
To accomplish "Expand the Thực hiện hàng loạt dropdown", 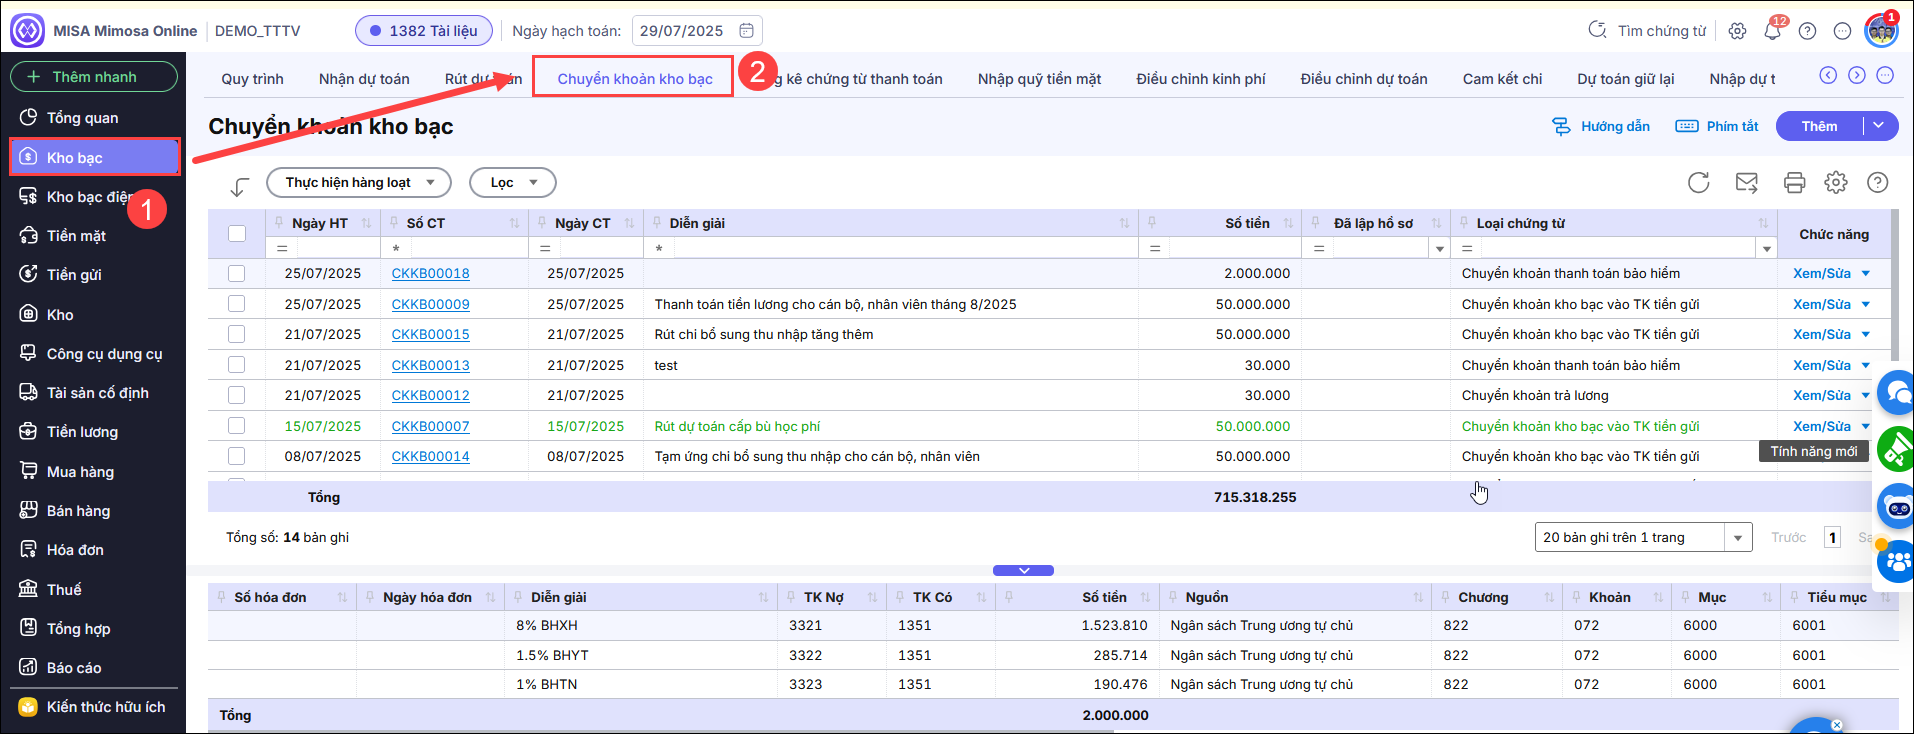I will [x=359, y=183].
